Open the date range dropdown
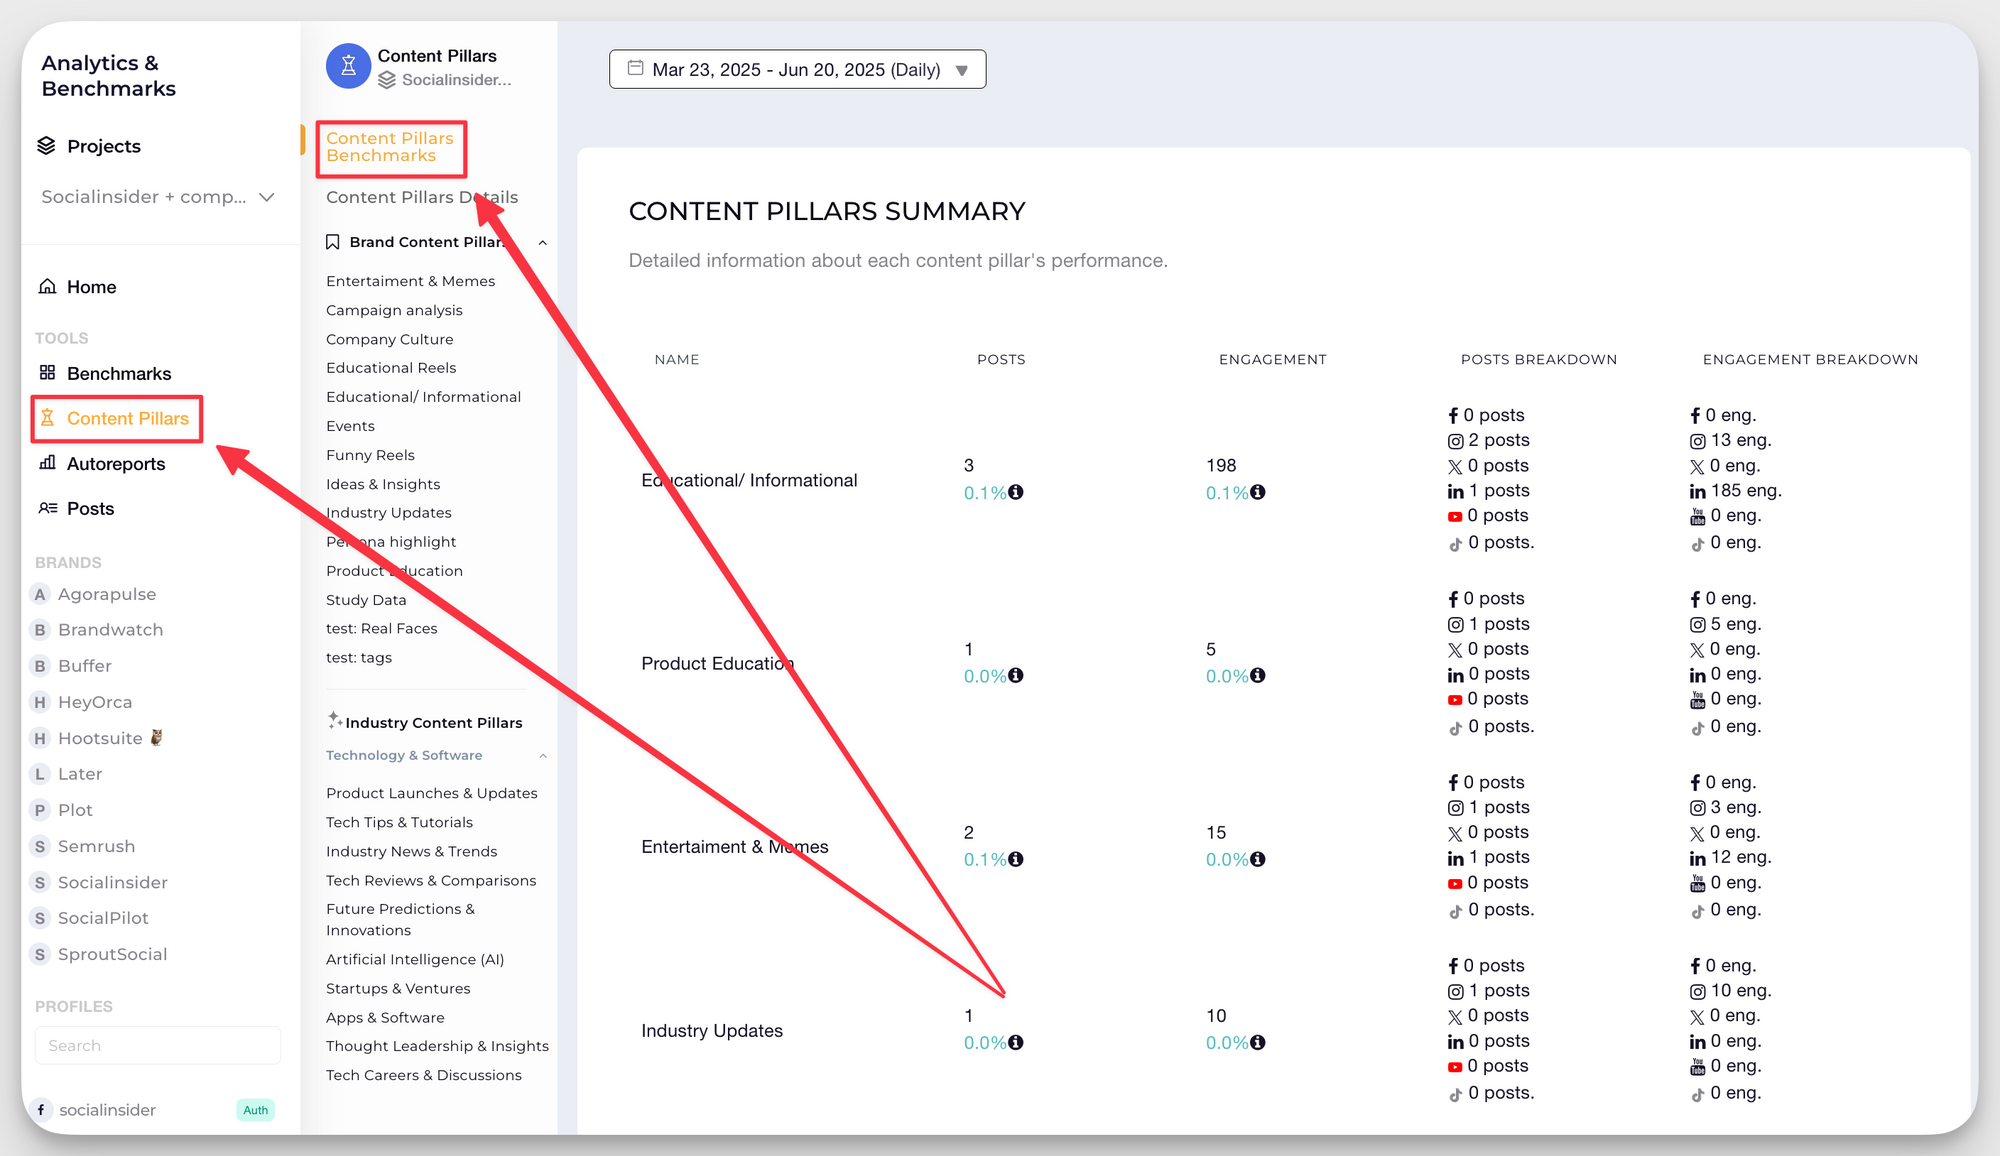 pos(797,69)
